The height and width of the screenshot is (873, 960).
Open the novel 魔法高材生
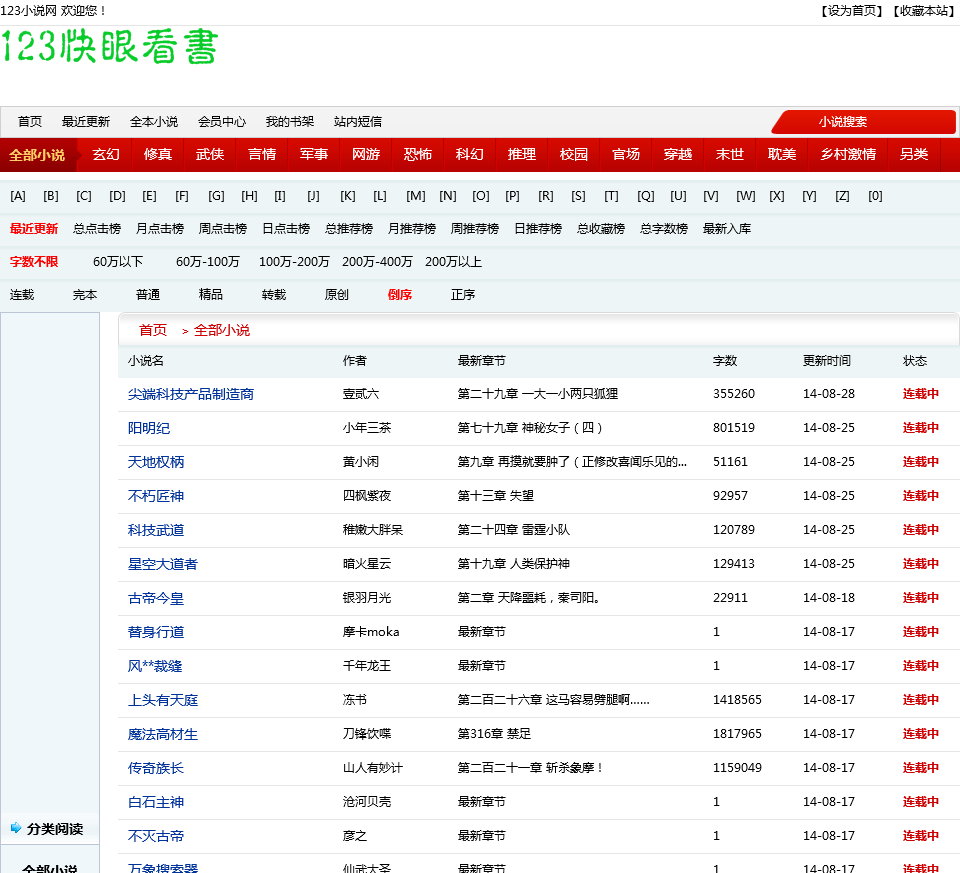click(x=163, y=734)
